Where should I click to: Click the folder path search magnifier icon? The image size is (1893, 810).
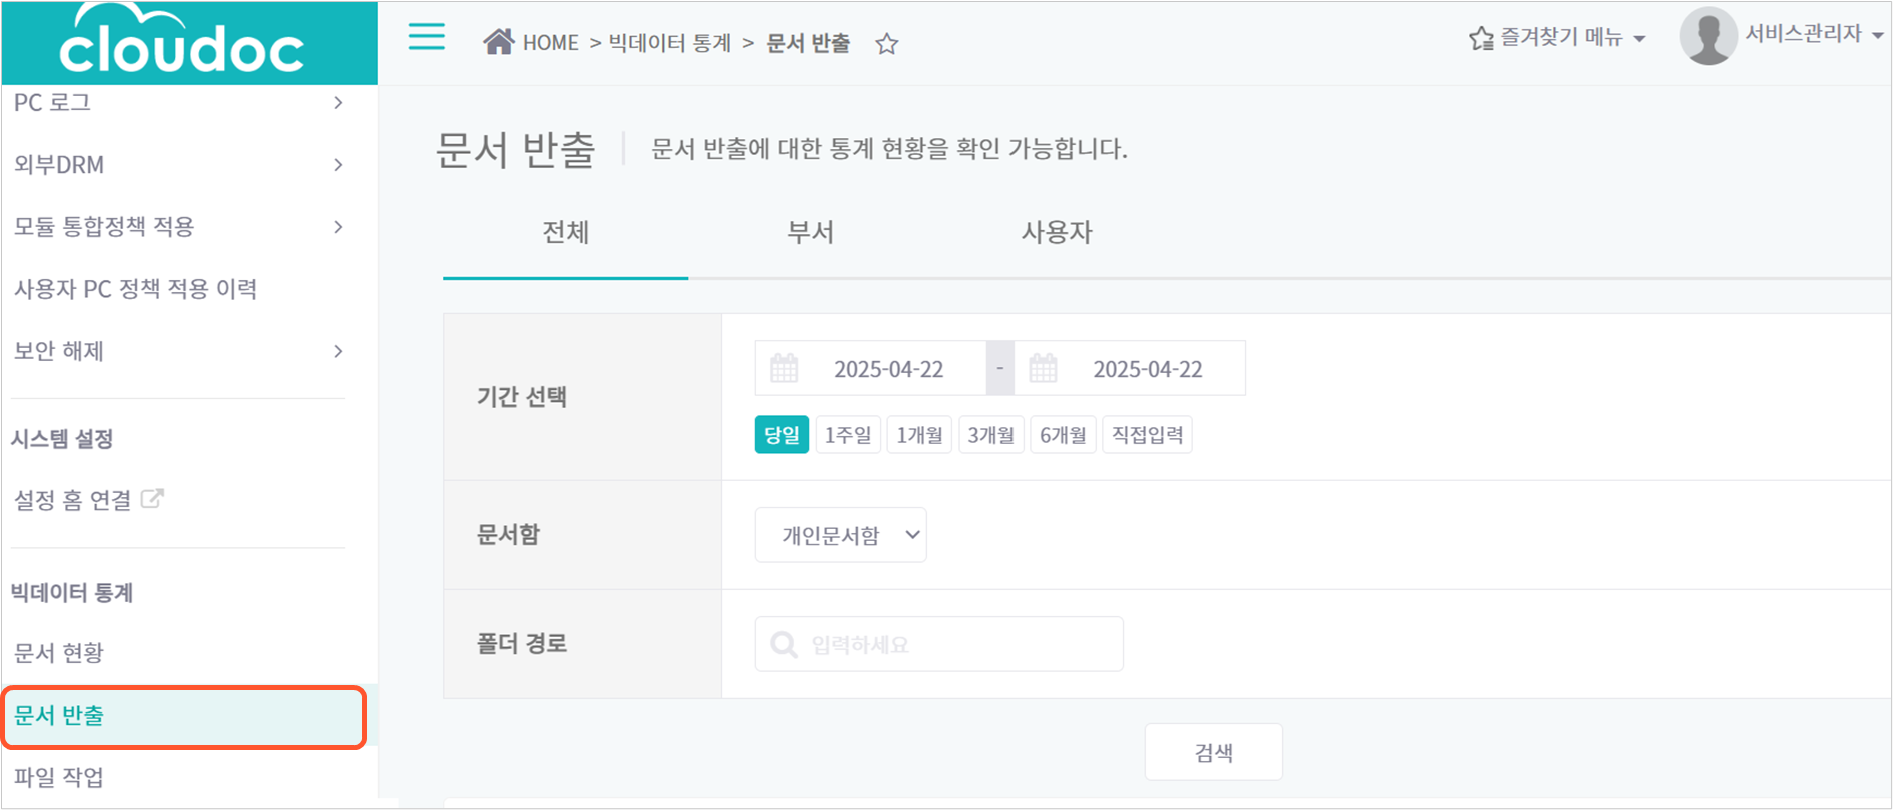click(784, 645)
